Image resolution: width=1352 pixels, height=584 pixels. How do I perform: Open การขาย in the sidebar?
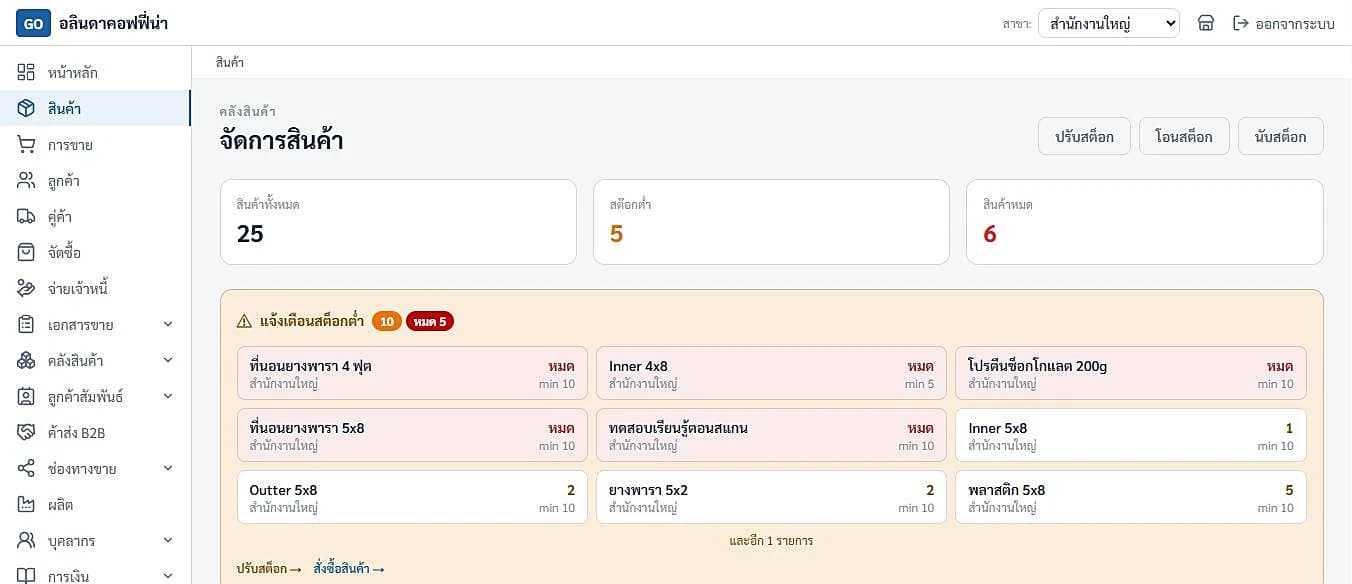coord(95,145)
